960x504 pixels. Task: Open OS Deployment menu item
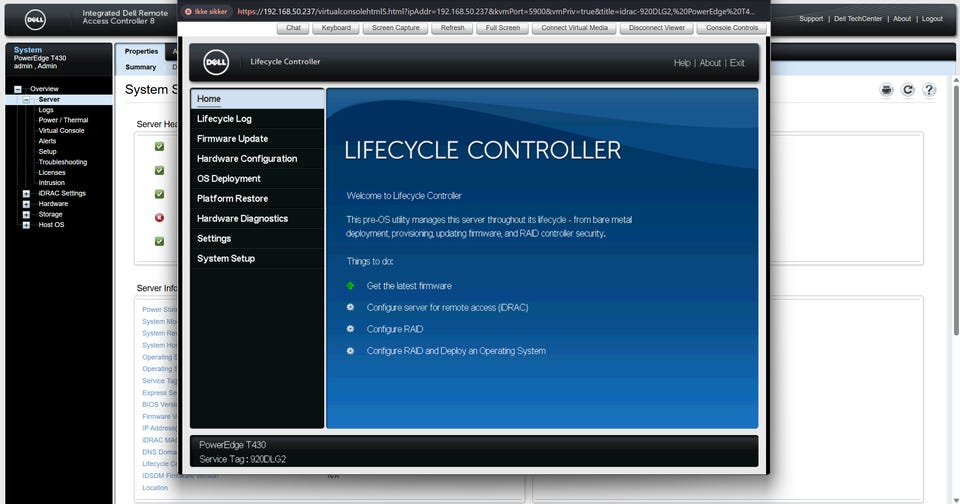click(257, 179)
